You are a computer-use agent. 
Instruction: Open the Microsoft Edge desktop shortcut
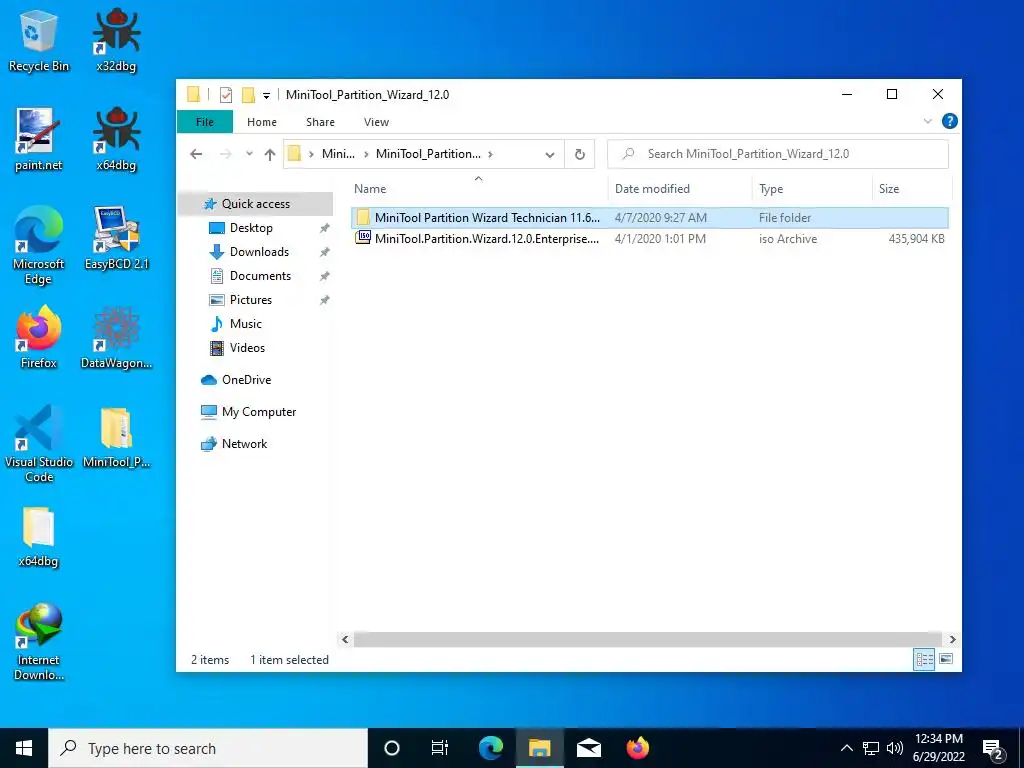click(x=39, y=246)
